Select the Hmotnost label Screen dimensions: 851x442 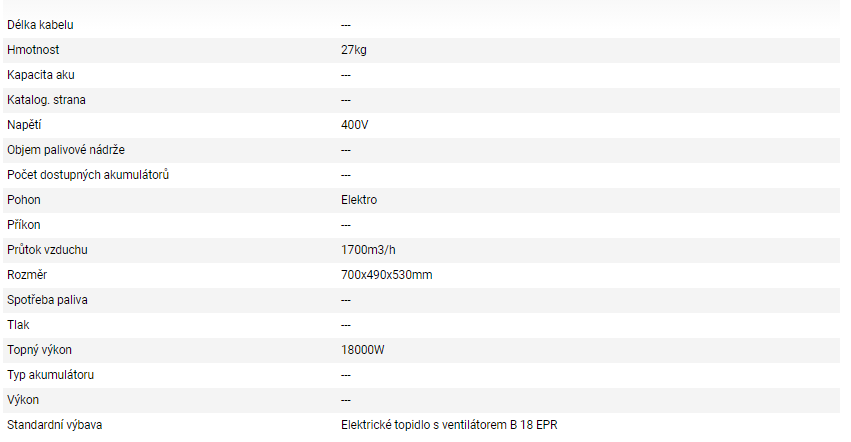click(33, 49)
